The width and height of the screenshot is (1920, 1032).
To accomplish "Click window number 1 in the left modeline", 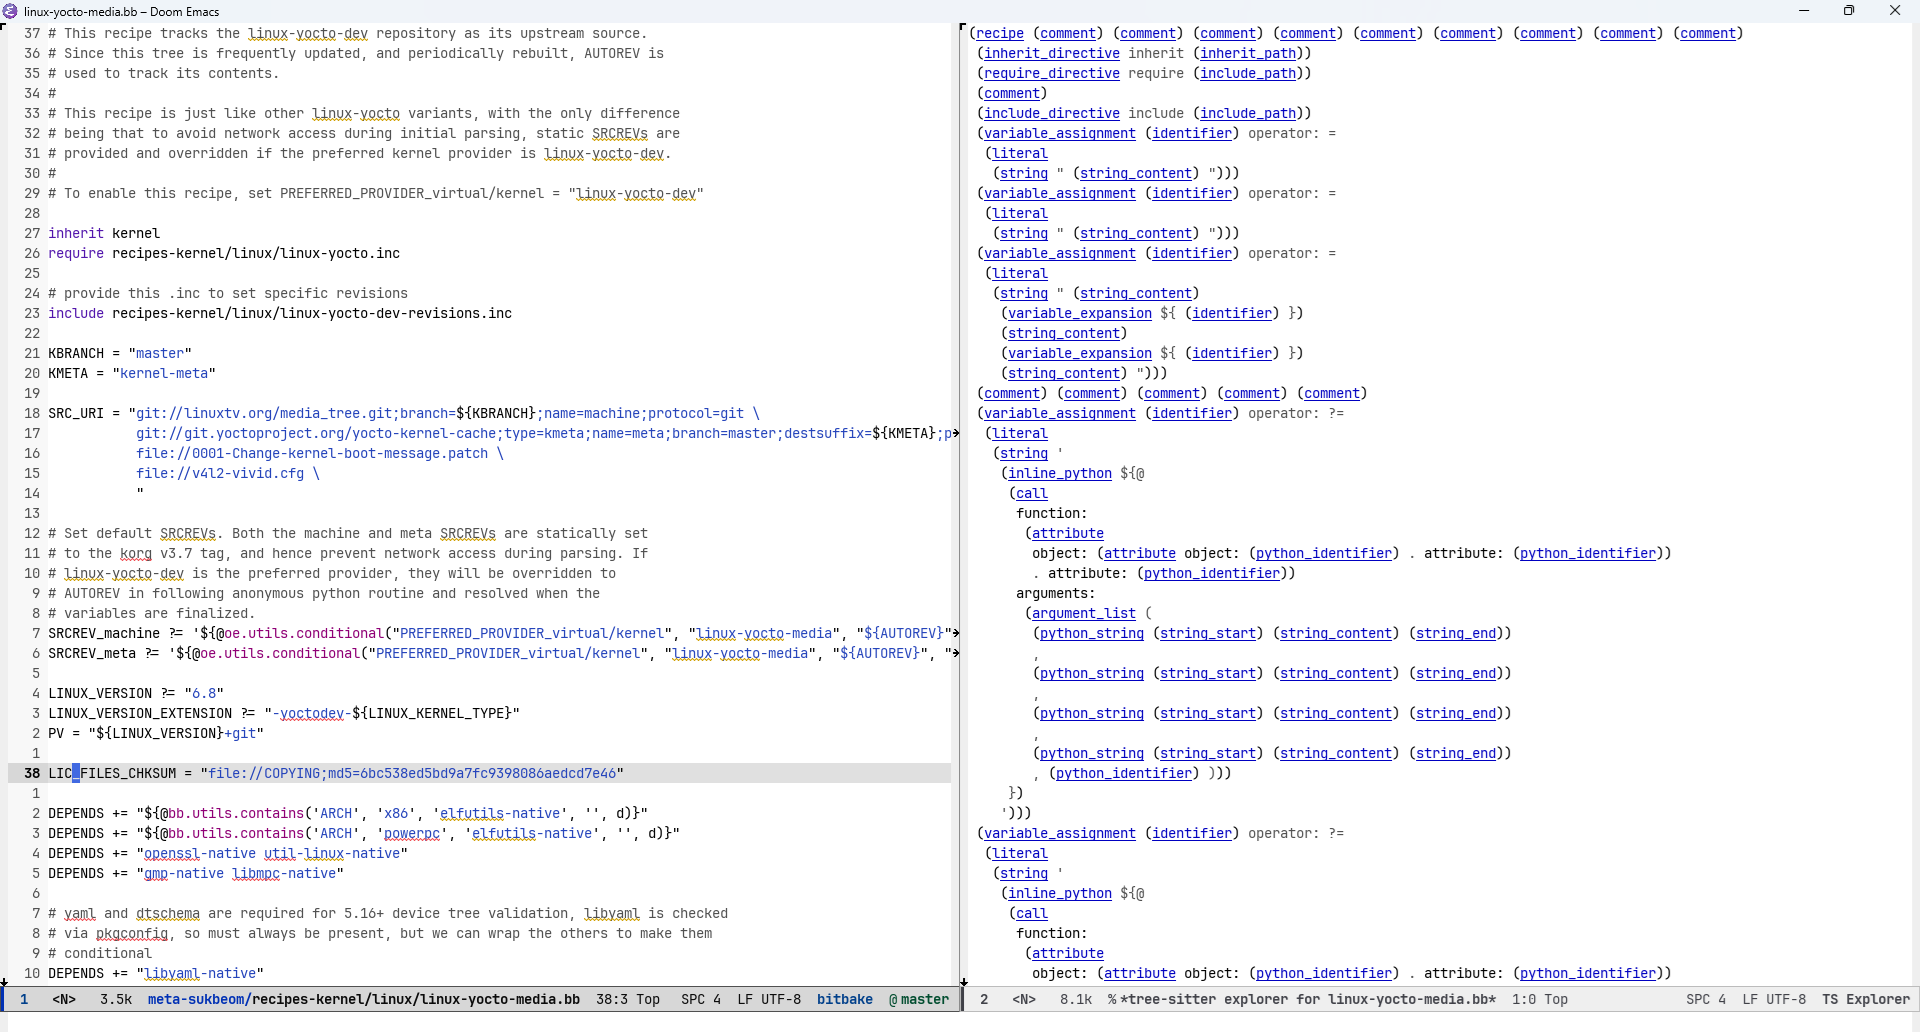I will [24, 999].
